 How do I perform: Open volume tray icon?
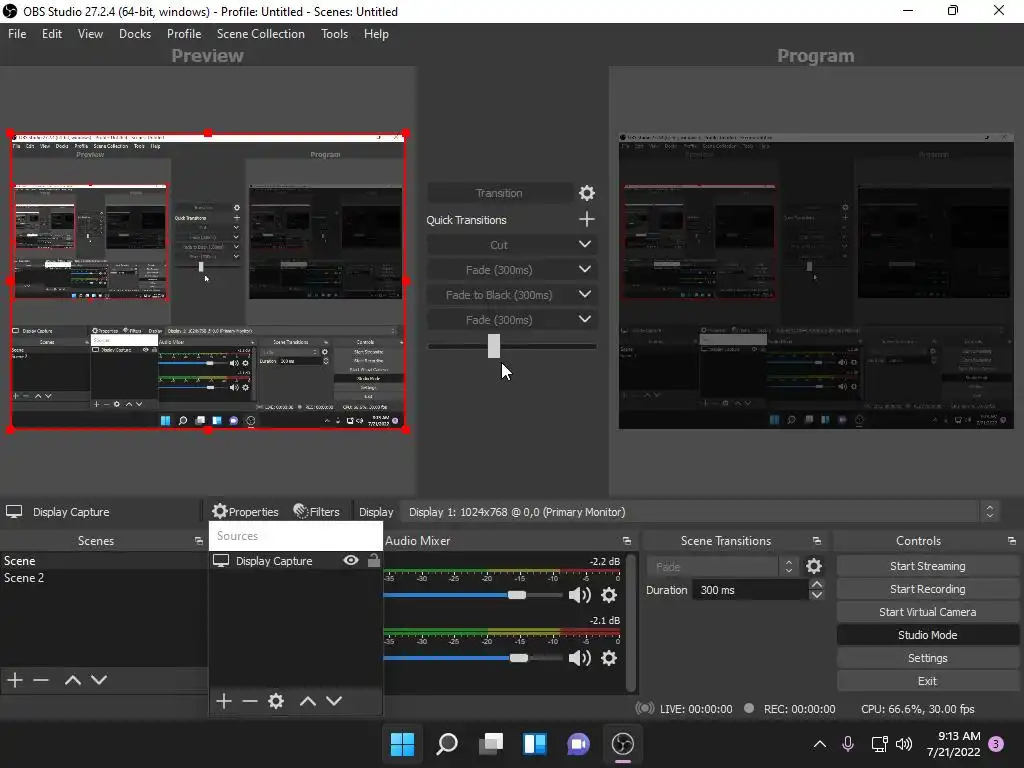coord(904,744)
